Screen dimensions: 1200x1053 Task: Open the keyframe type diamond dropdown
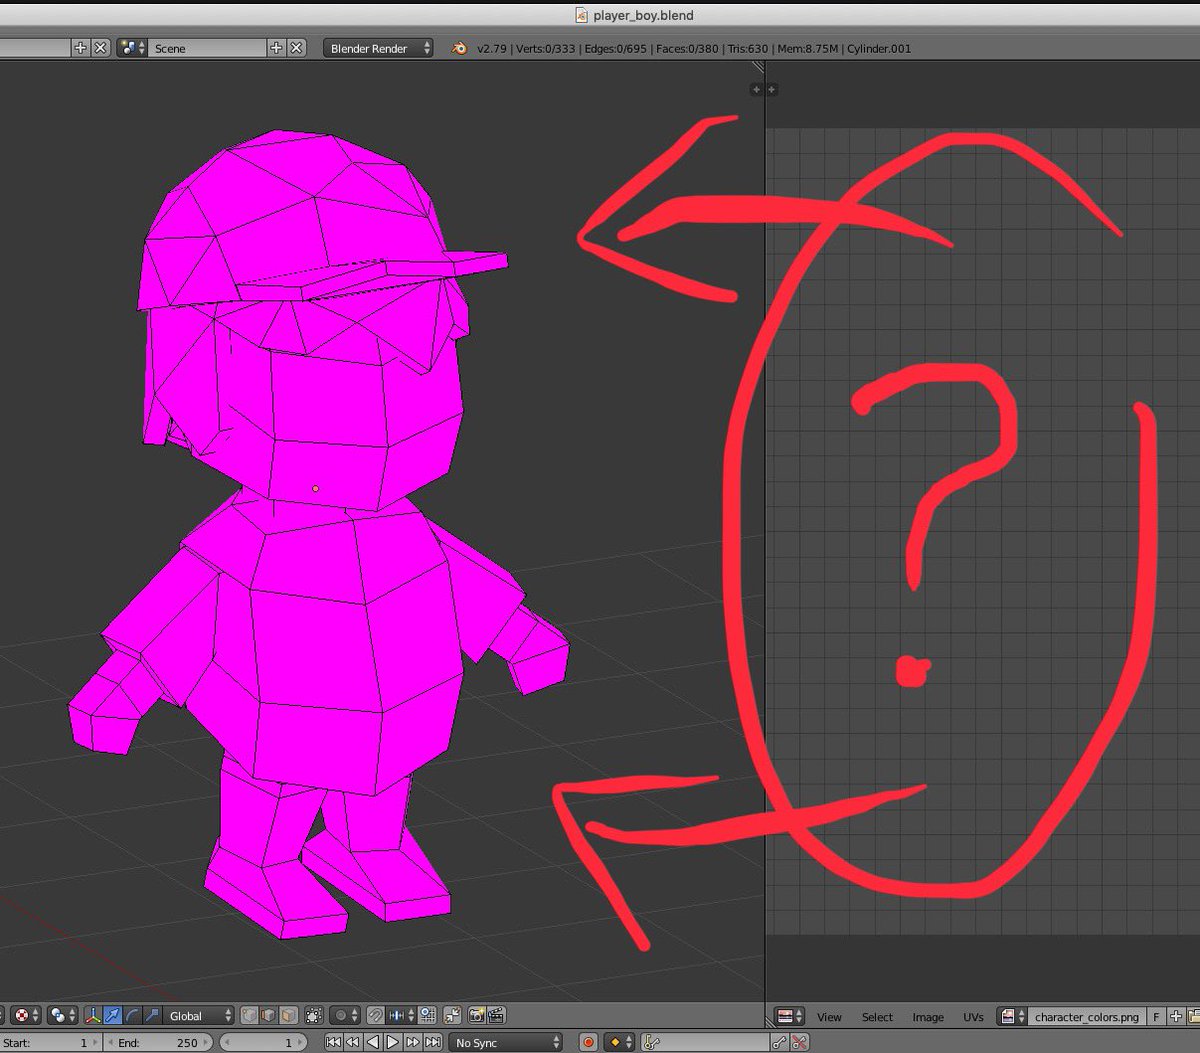point(620,1042)
